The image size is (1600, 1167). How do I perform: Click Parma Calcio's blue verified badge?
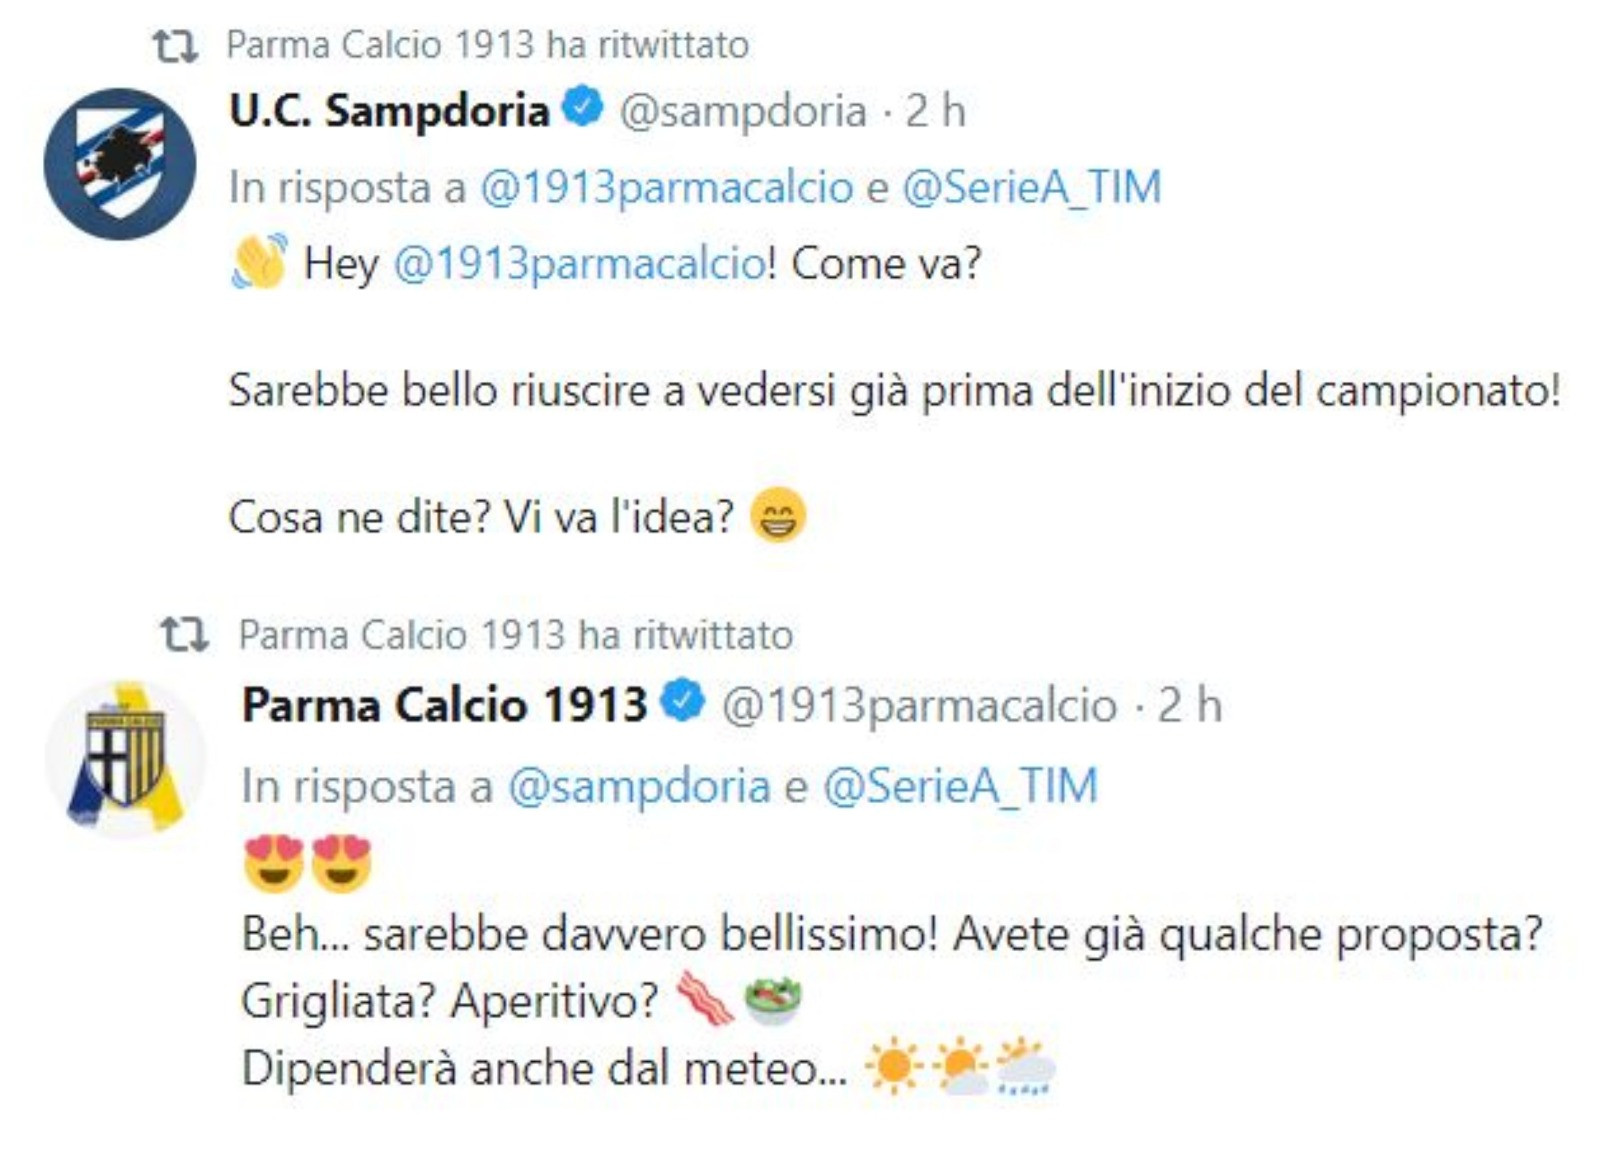(x=684, y=701)
